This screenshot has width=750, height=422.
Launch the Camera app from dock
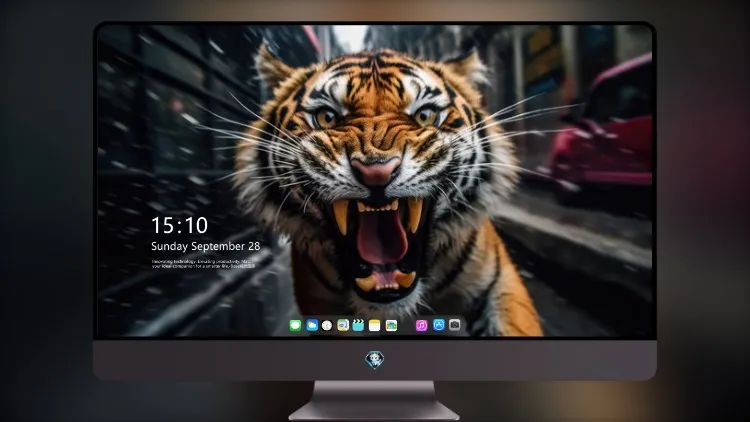[455, 325]
